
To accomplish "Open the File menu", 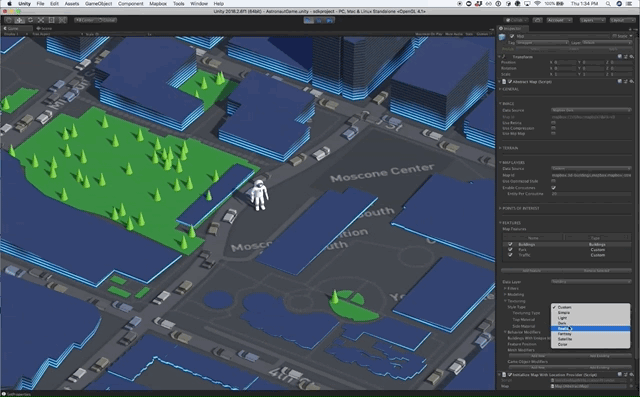I will (40, 4).
